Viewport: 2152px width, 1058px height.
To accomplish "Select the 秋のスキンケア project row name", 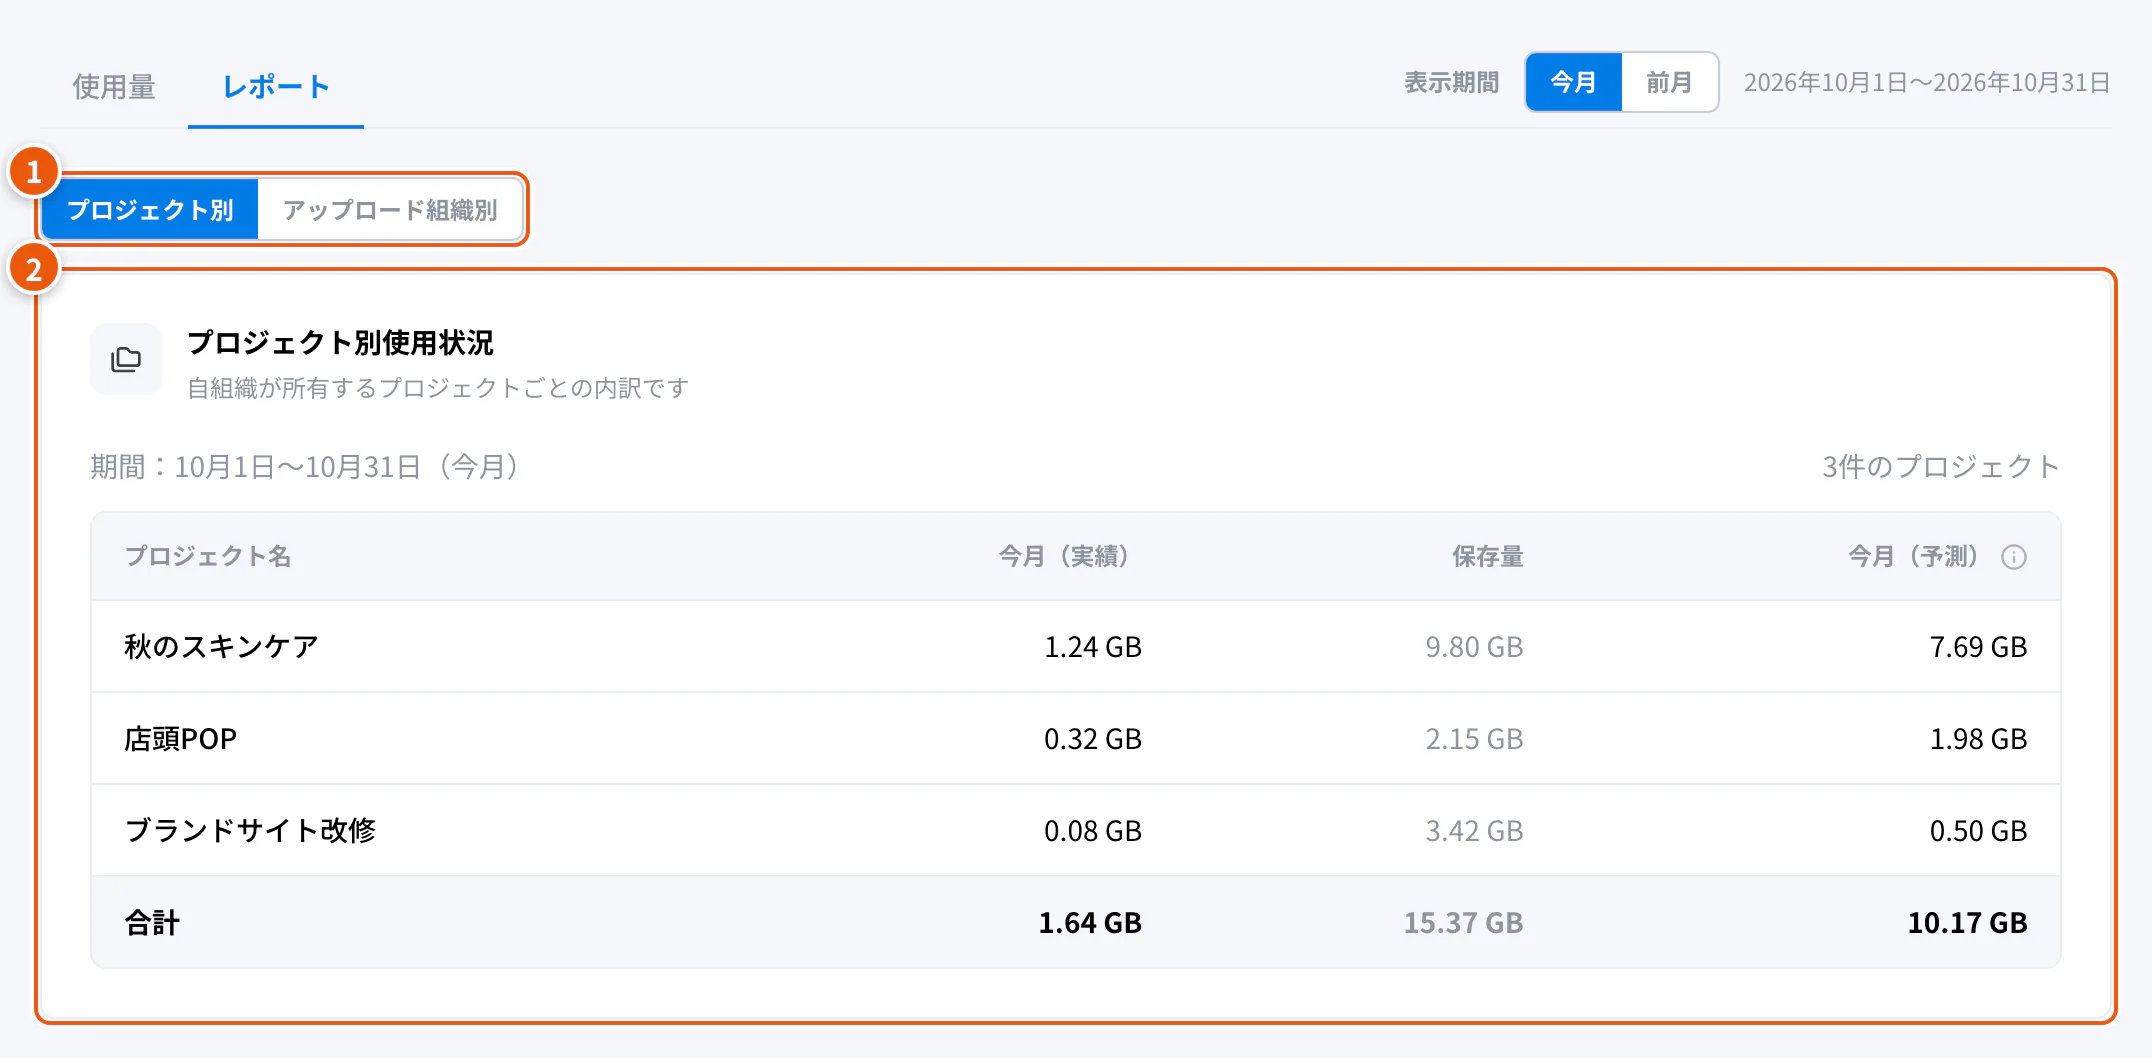I will point(221,647).
